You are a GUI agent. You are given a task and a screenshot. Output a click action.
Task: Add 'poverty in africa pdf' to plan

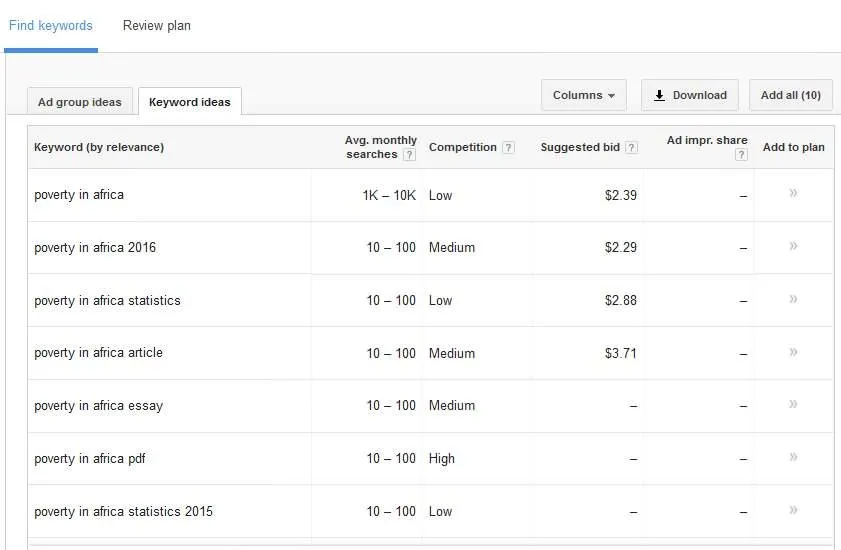(793, 457)
